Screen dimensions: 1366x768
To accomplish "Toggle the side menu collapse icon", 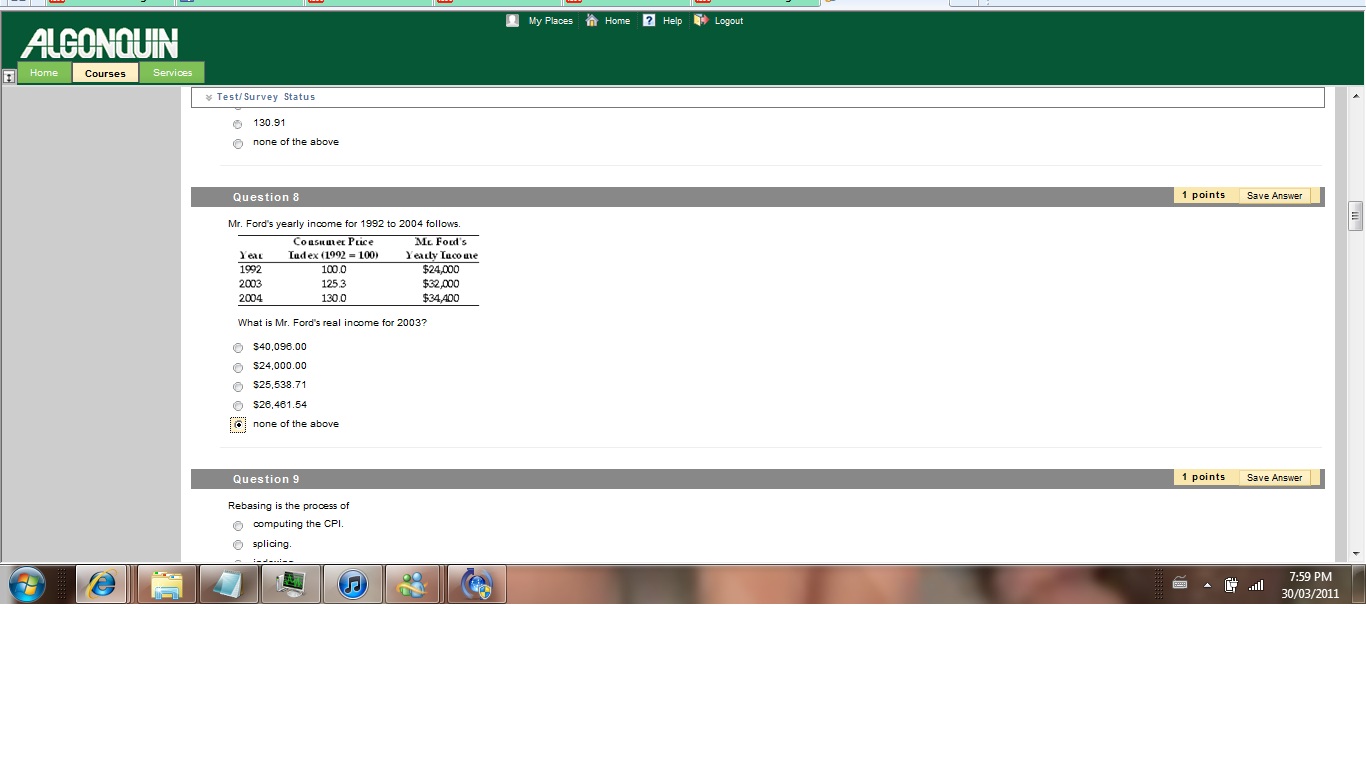I will click(9, 76).
